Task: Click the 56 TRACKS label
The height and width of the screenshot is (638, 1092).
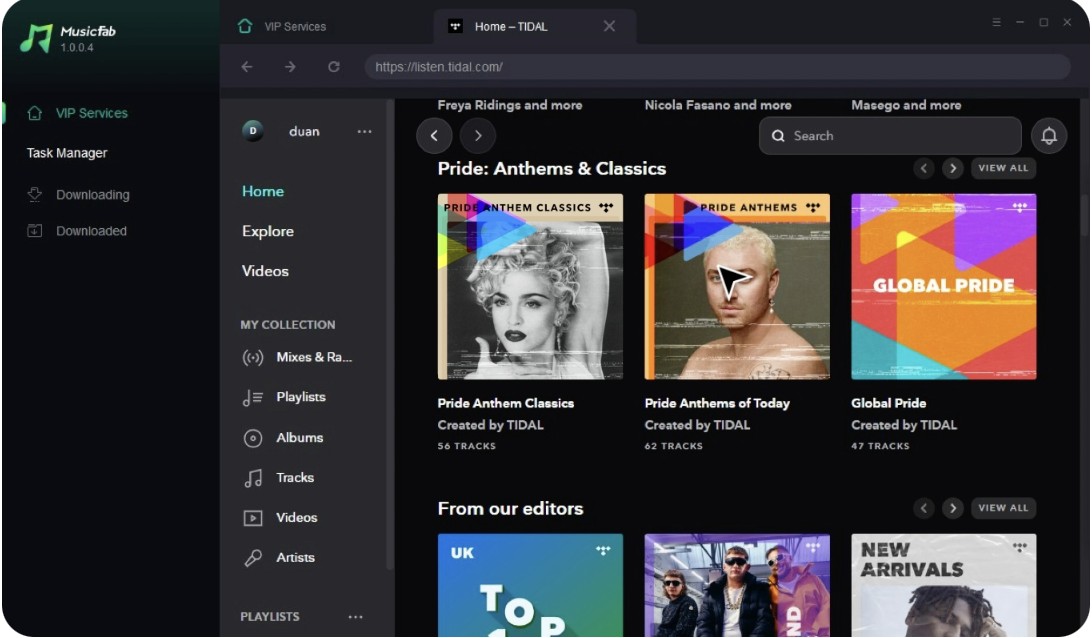Action: [467, 446]
